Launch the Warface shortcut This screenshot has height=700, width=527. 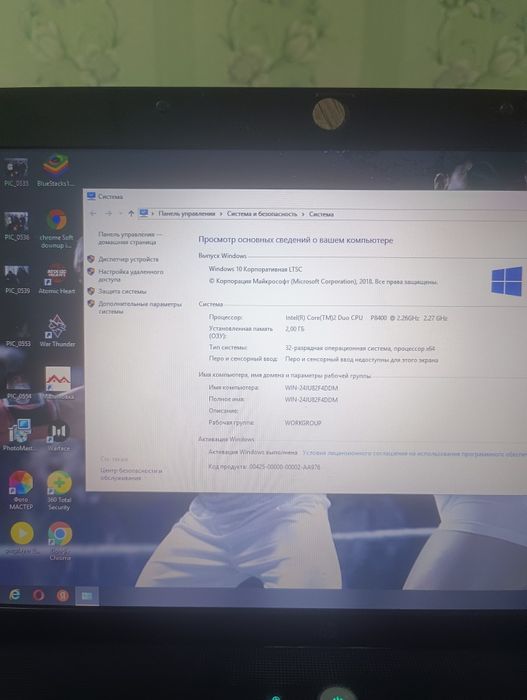pyautogui.click(x=59, y=436)
